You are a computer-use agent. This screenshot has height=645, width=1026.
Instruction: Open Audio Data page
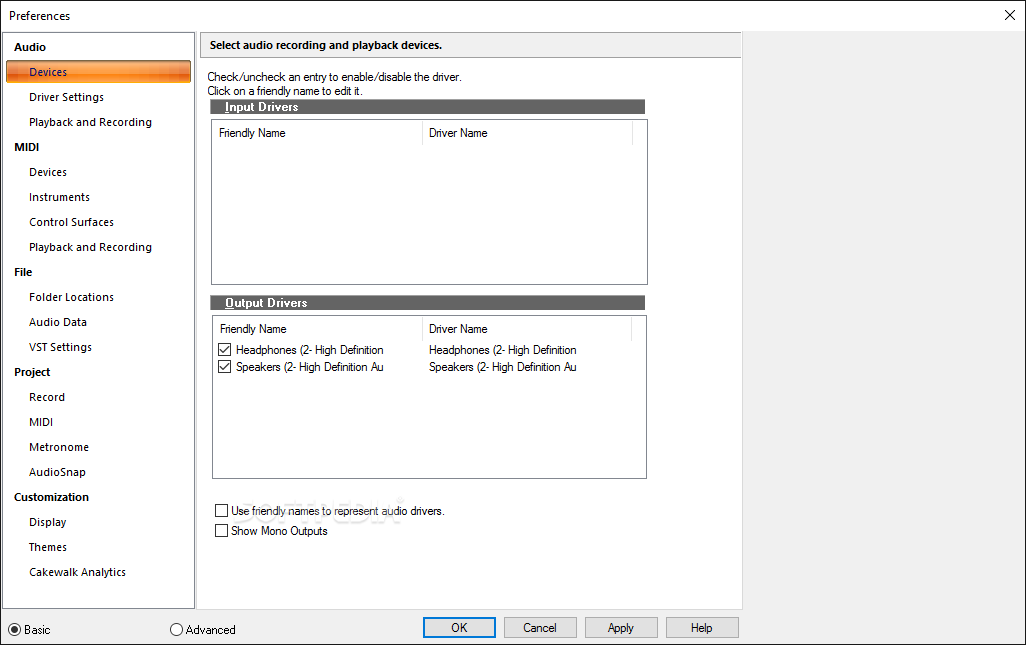pos(58,322)
